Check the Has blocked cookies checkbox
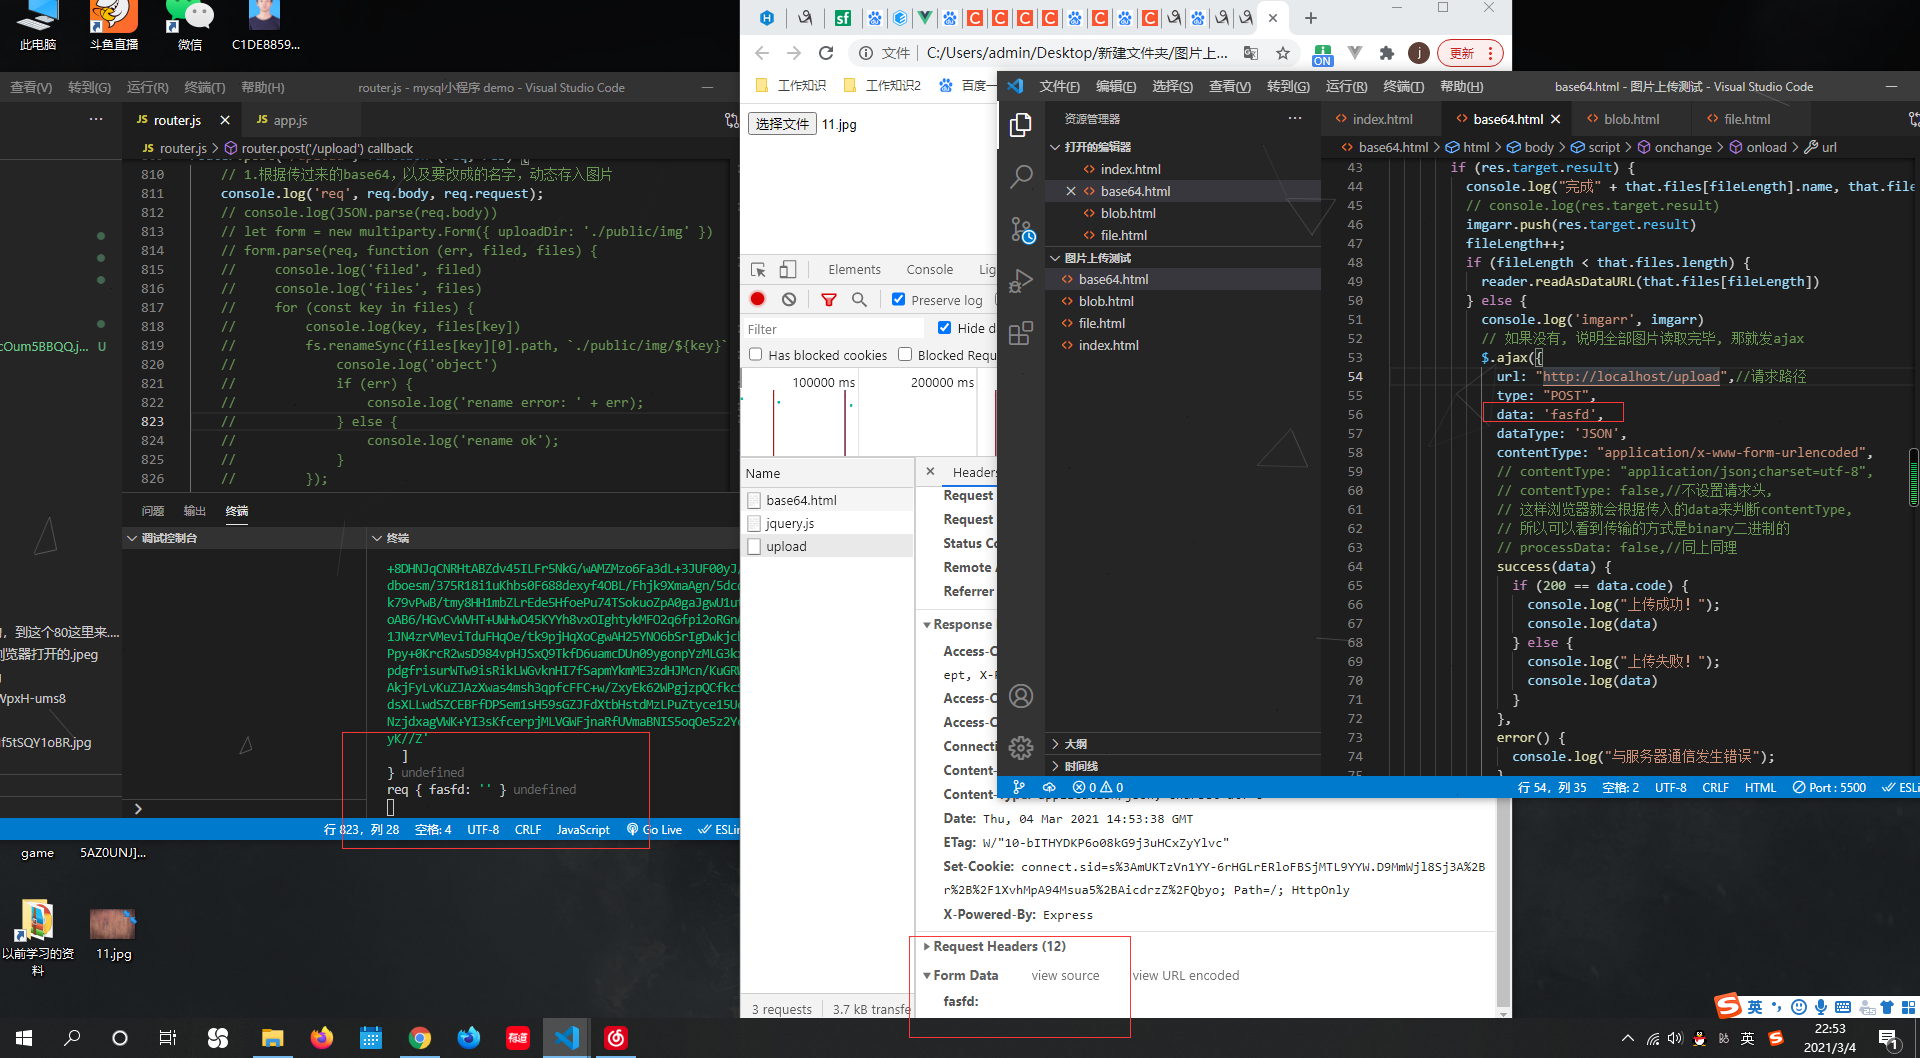 [x=756, y=354]
